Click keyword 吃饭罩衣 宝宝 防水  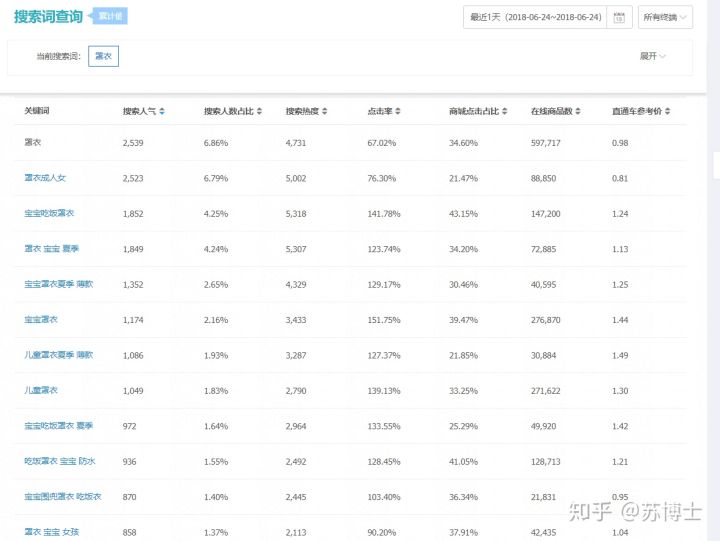click(59, 461)
